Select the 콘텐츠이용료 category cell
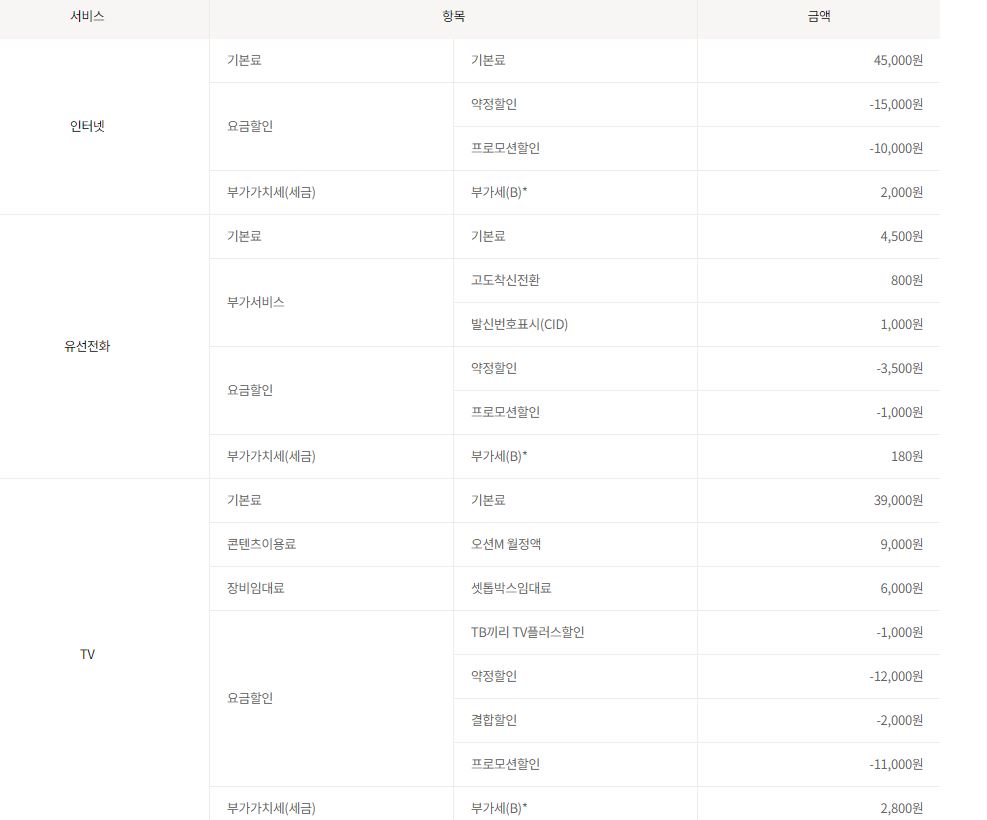 [261, 544]
